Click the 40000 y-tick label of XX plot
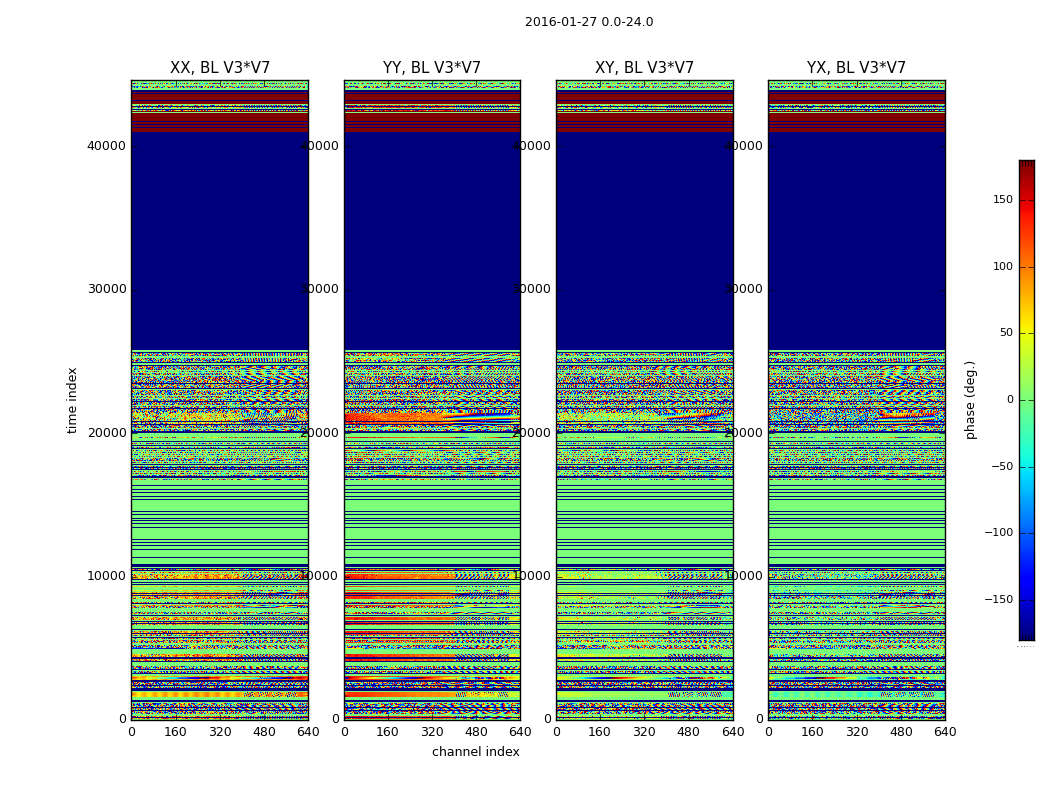 106,145
